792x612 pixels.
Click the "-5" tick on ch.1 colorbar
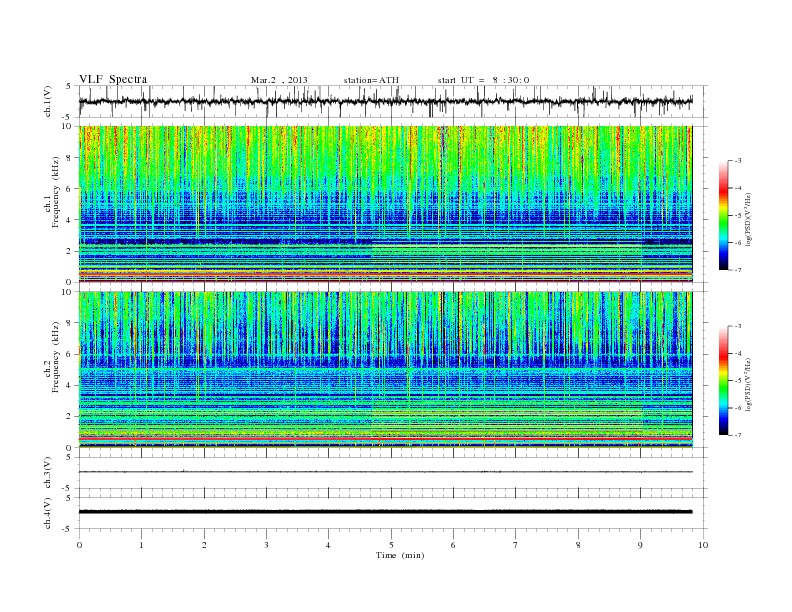[738, 216]
